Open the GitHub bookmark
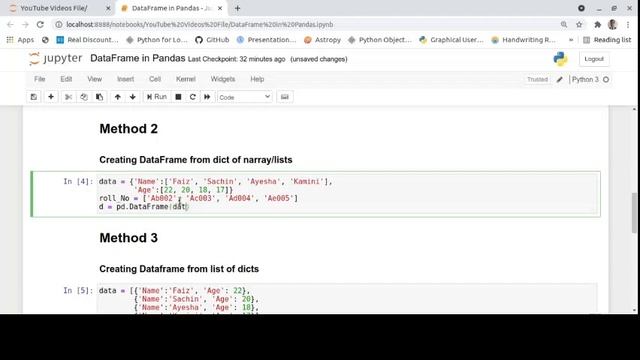 (212, 40)
